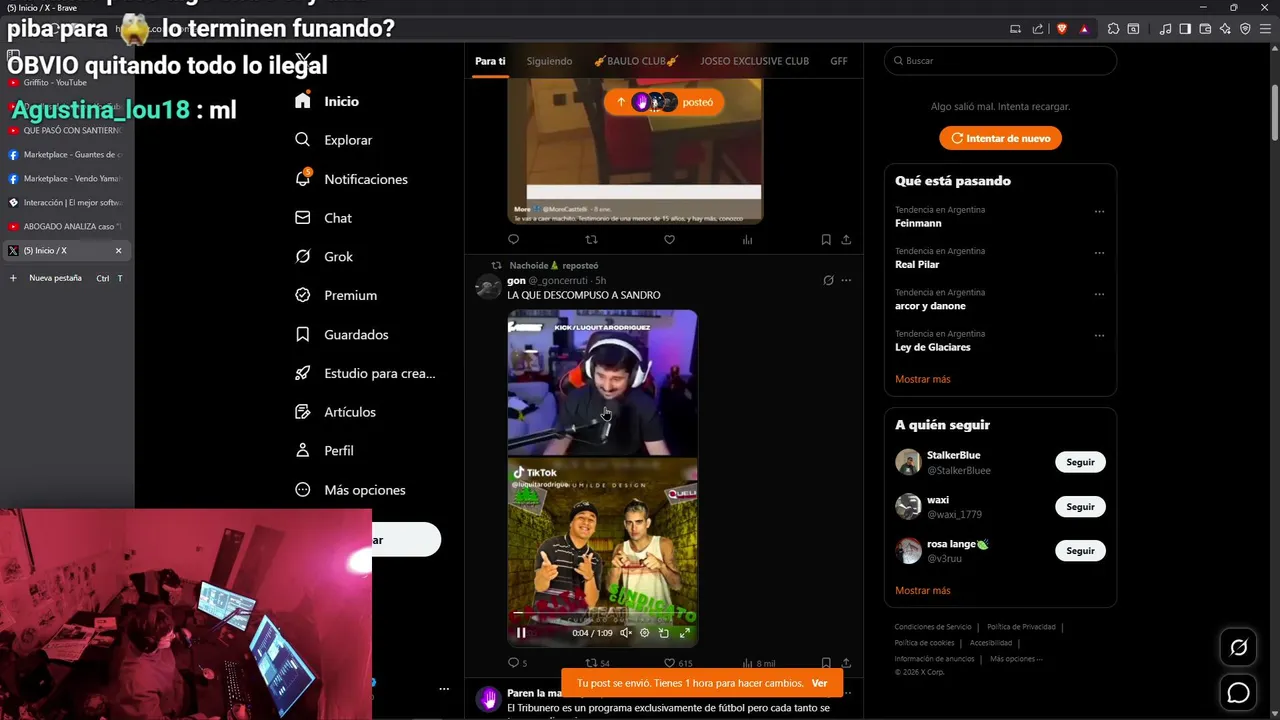Pause the playing video
The image size is (1280, 720).
521,633
